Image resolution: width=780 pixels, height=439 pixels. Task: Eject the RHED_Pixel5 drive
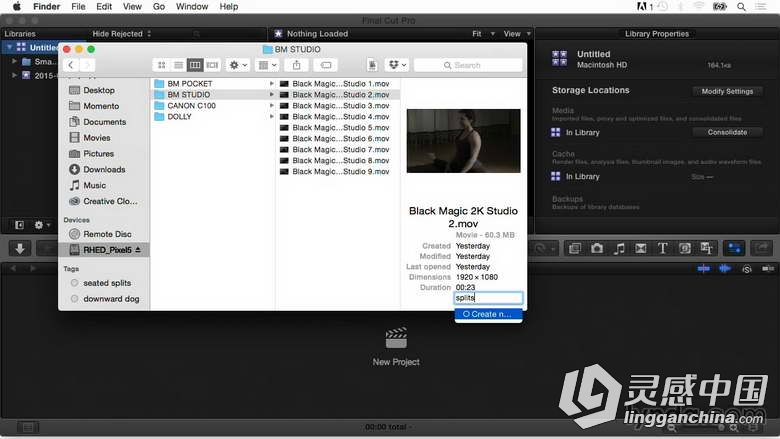pyautogui.click(x=138, y=249)
